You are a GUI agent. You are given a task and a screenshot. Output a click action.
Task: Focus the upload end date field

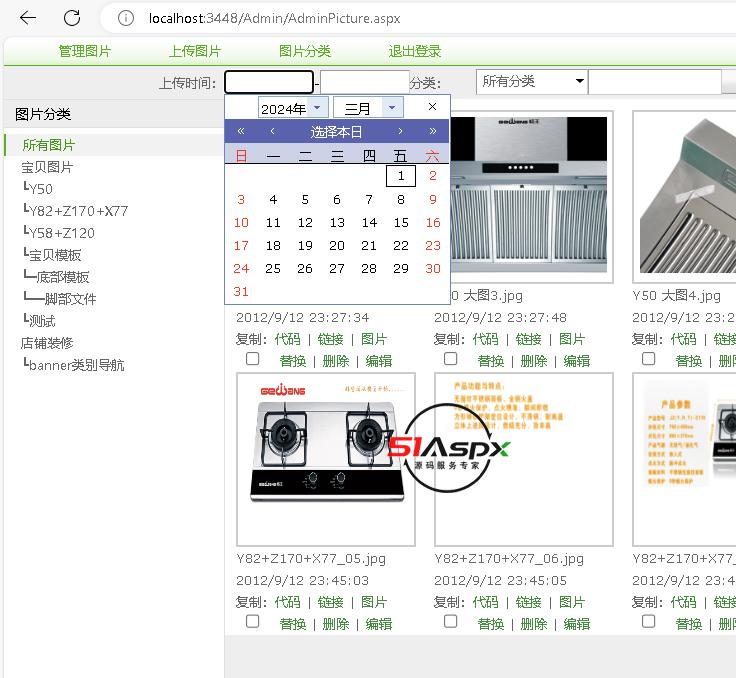365,82
